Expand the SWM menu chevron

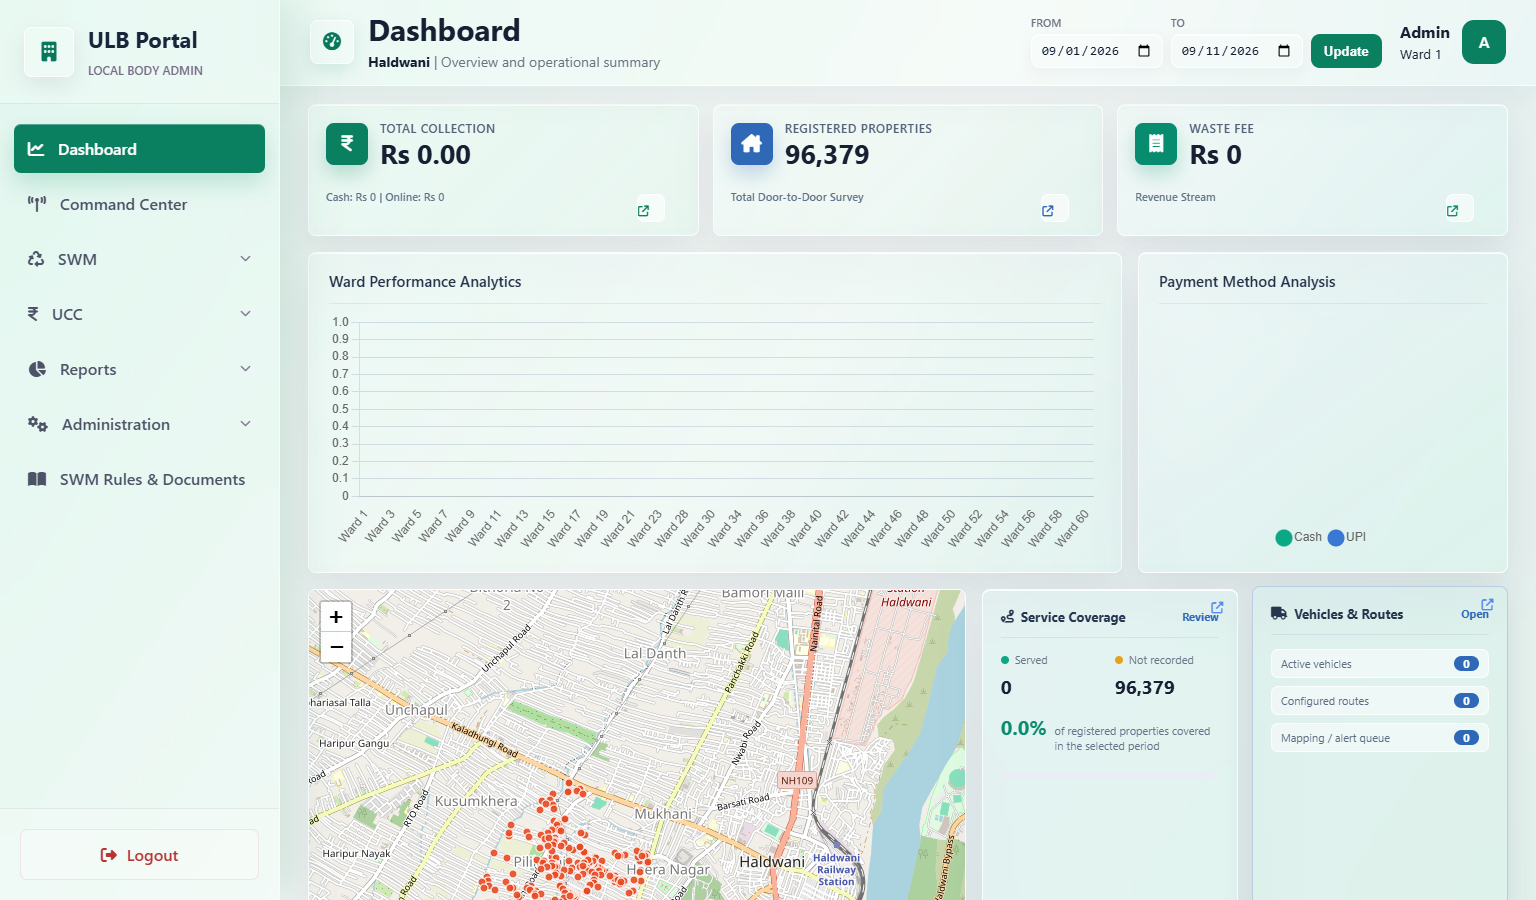click(x=246, y=259)
